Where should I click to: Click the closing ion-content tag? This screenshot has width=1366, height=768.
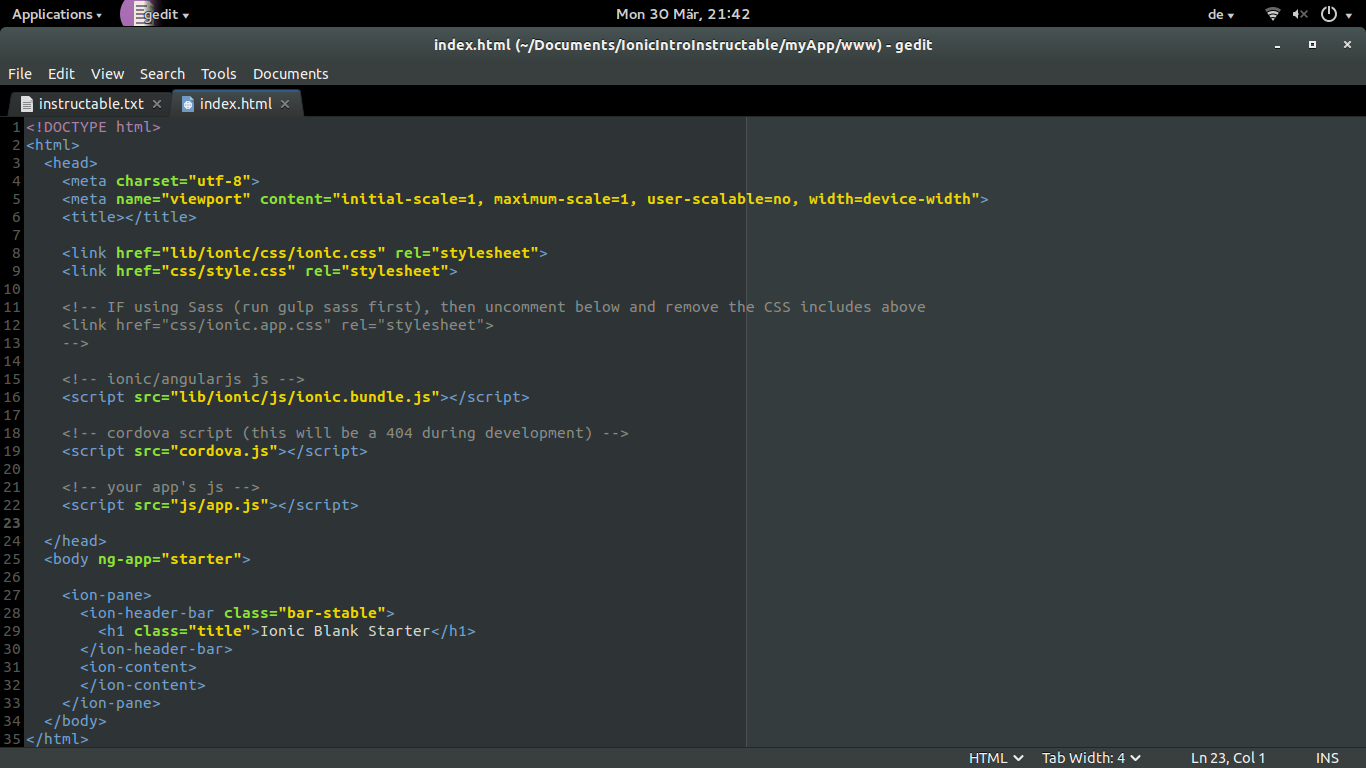[143, 685]
